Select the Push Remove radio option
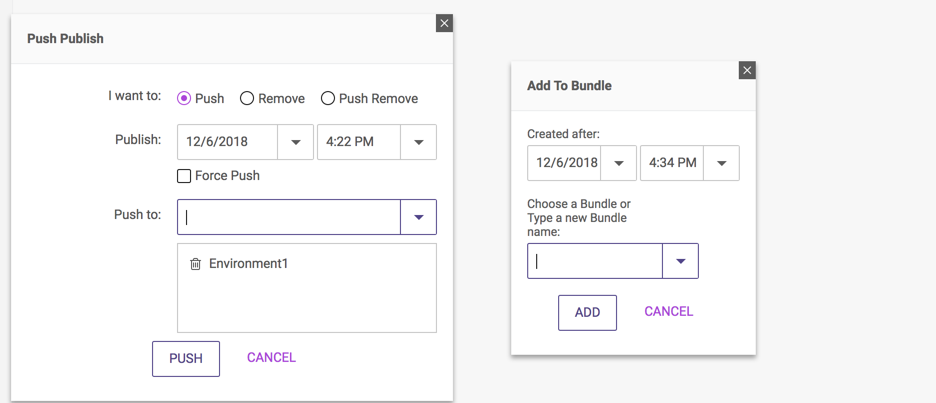Screen dimensions: 936x403 click(327, 99)
